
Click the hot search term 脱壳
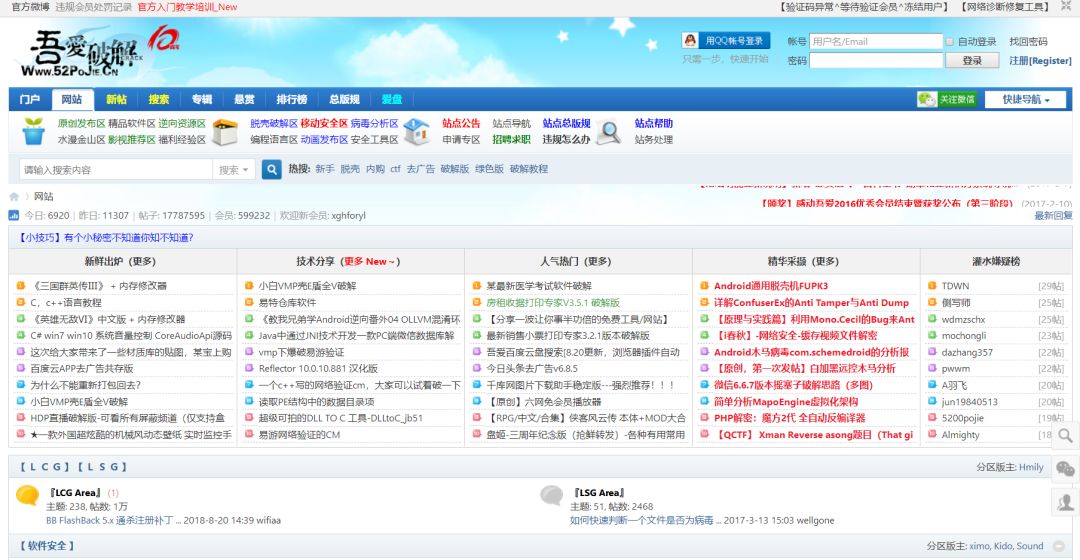[x=350, y=169]
